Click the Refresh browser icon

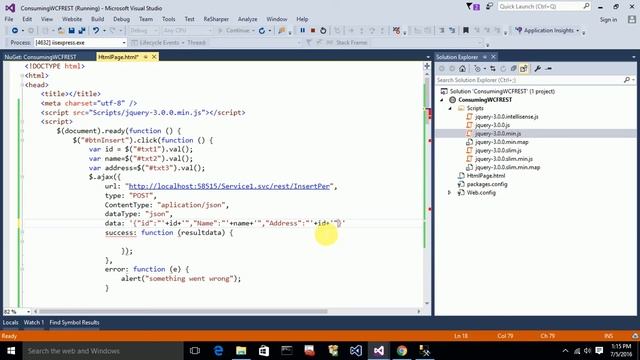coord(262,31)
